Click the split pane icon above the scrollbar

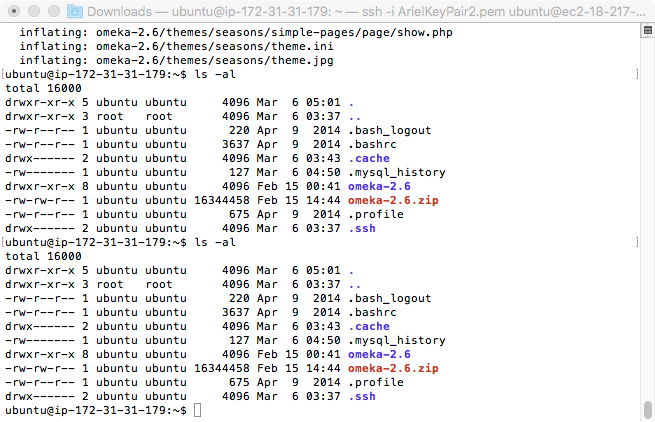point(647,31)
